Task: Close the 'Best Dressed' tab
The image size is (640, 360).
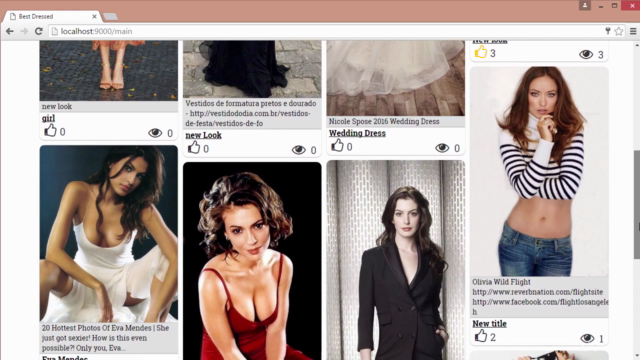Action: coord(94,16)
